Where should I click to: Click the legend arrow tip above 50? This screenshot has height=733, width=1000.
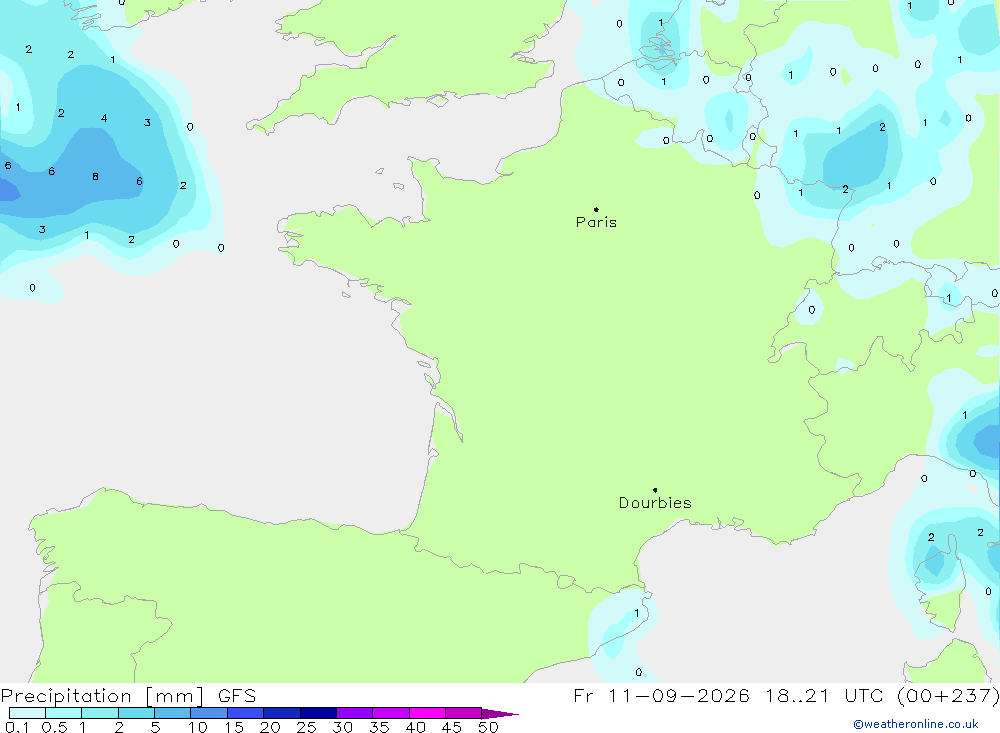(x=501, y=713)
